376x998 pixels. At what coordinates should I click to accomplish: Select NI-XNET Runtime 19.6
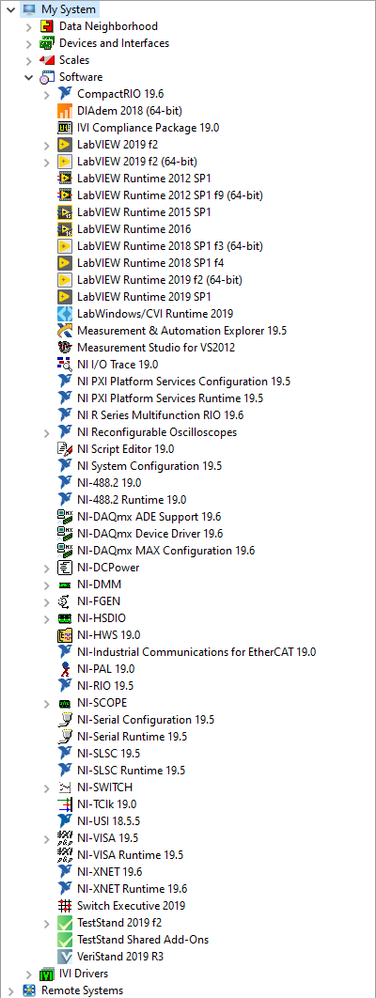pyautogui.click(x=132, y=889)
